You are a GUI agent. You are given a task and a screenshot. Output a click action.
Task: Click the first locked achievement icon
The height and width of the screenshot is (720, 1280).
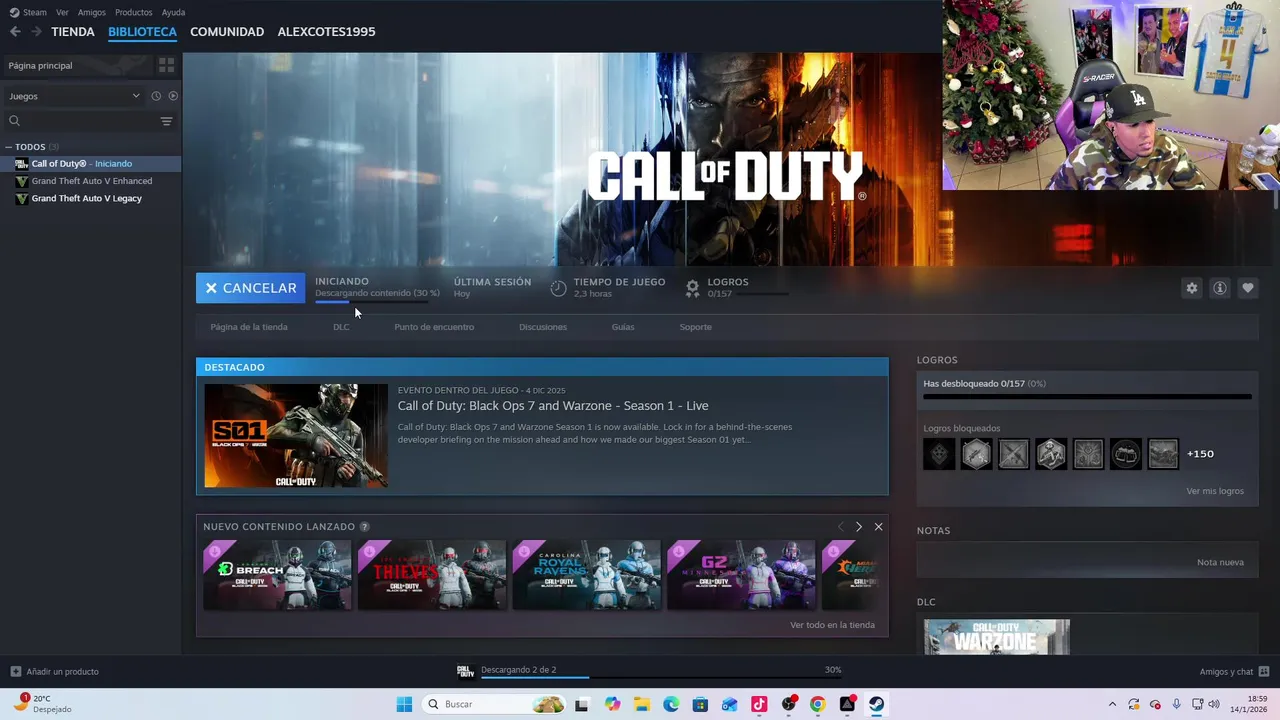point(939,454)
